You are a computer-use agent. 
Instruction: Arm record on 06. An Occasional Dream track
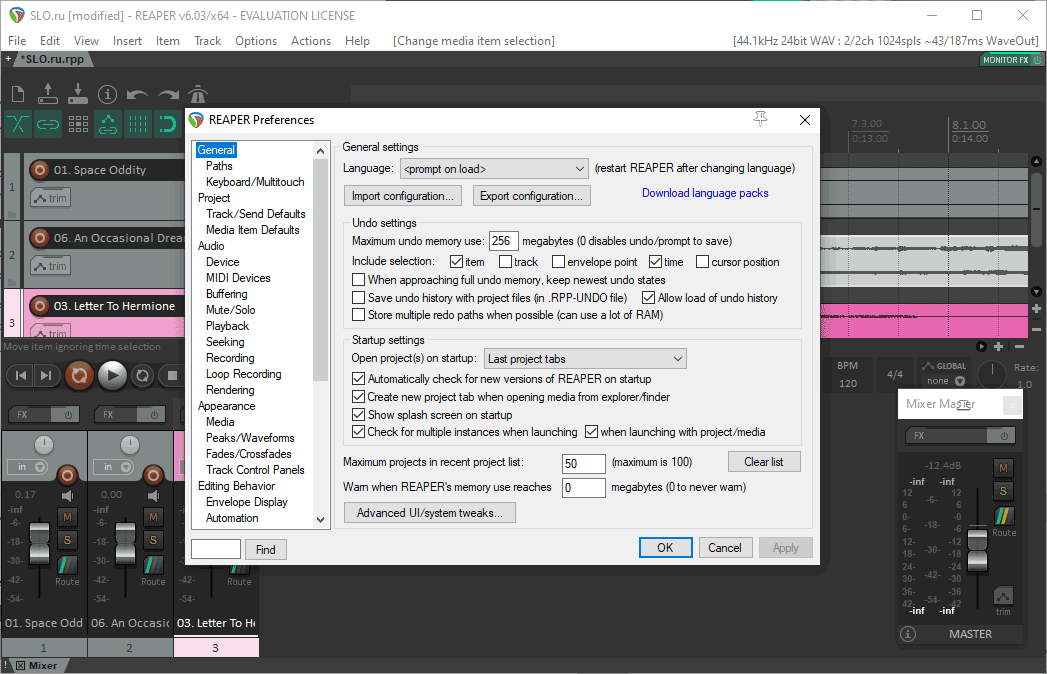coord(40,238)
